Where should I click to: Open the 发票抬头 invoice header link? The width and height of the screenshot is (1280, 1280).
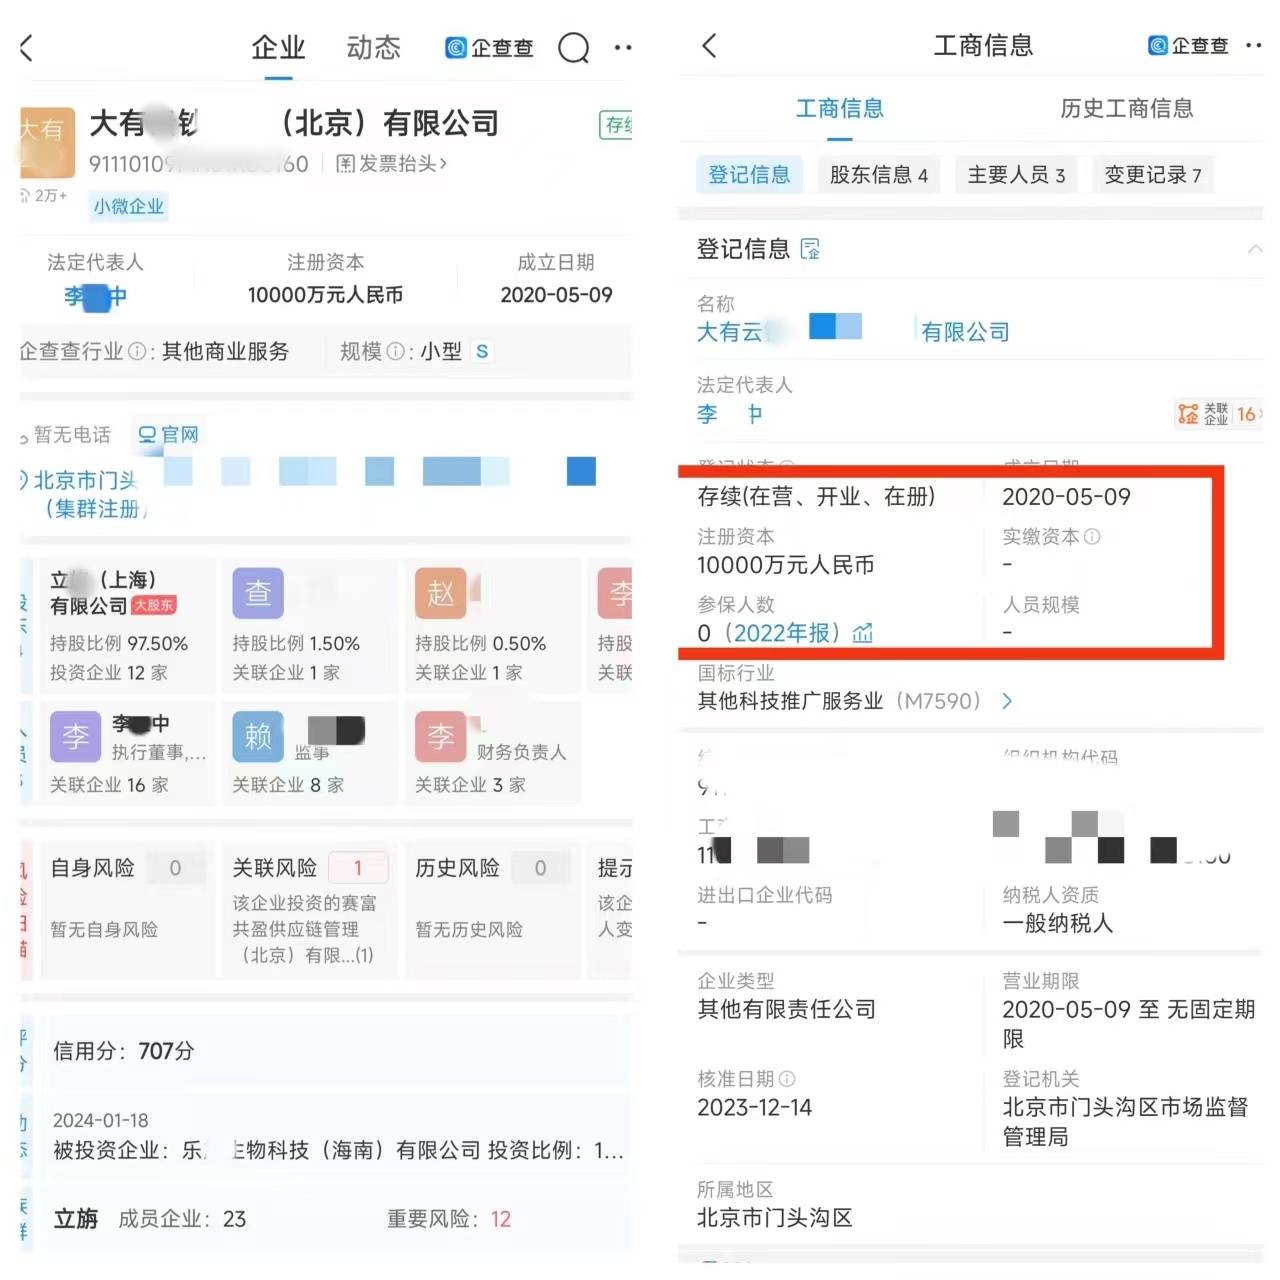[x=391, y=163]
